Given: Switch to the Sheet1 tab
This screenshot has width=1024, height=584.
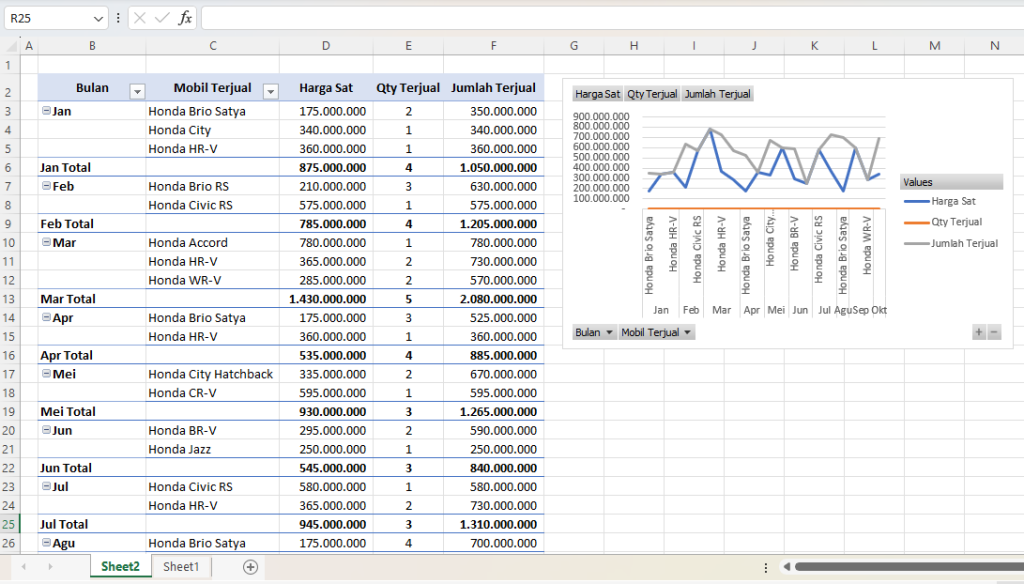Looking at the screenshot, I should point(181,567).
